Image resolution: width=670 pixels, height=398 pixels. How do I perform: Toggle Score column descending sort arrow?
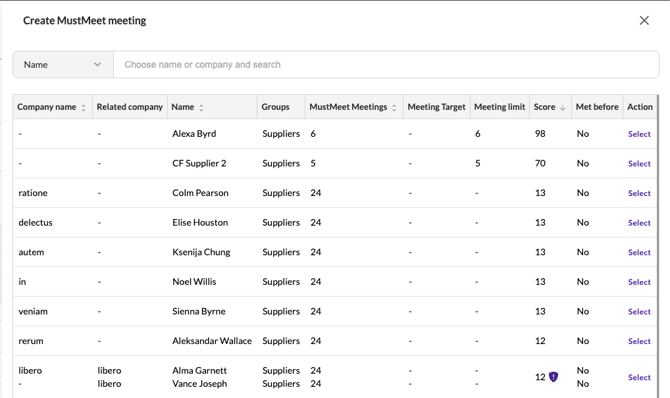pyautogui.click(x=562, y=108)
